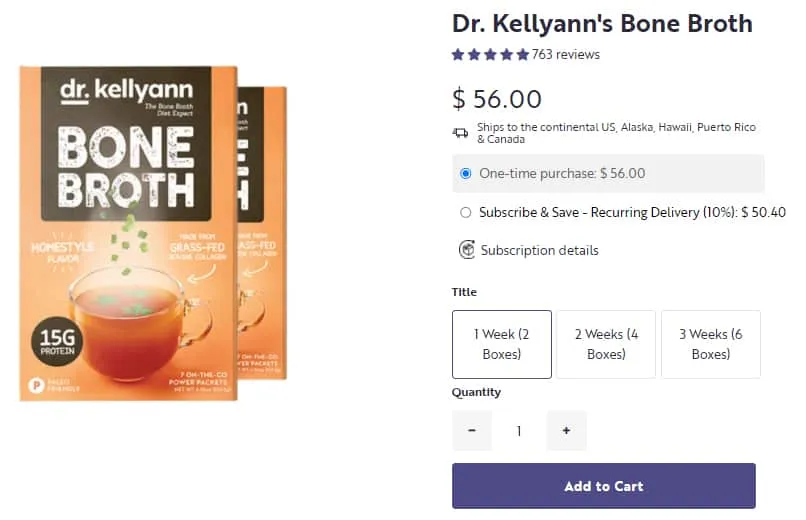Decrease quantity with the minus button
The width and height of the screenshot is (806, 520).
[x=472, y=431]
